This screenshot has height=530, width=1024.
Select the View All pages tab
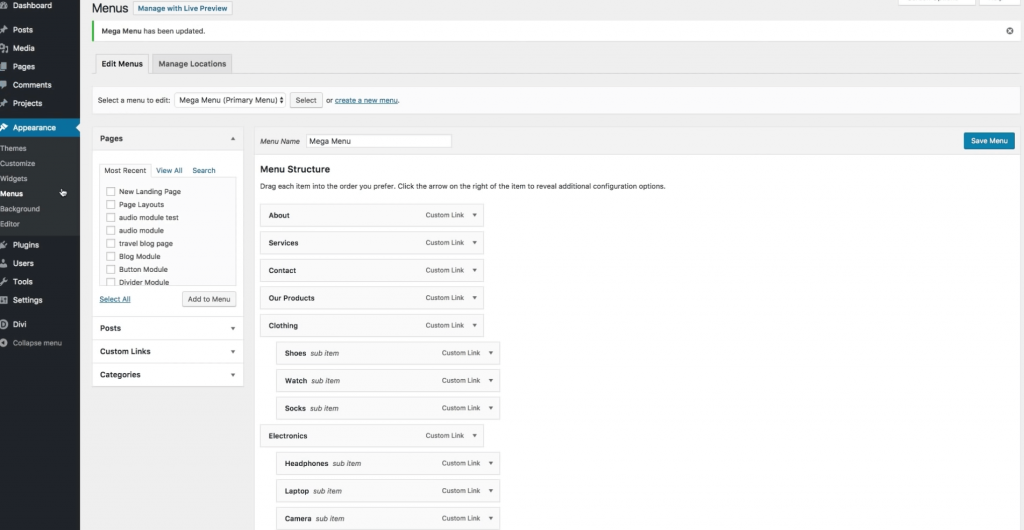[169, 170]
